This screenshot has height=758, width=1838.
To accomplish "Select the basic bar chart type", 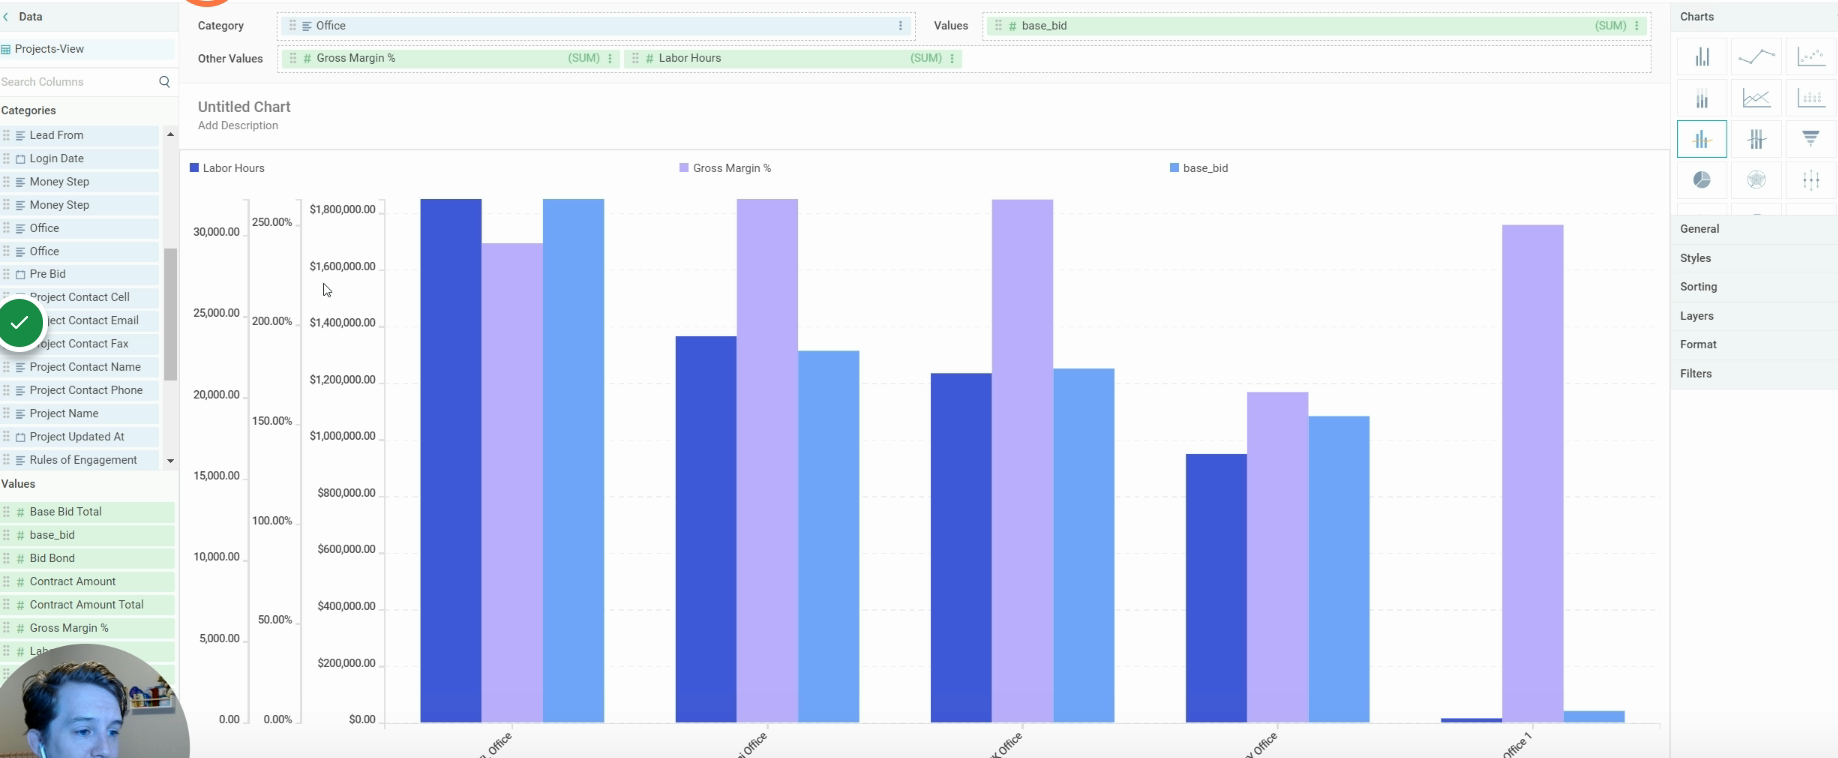I will pos(1702,57).
